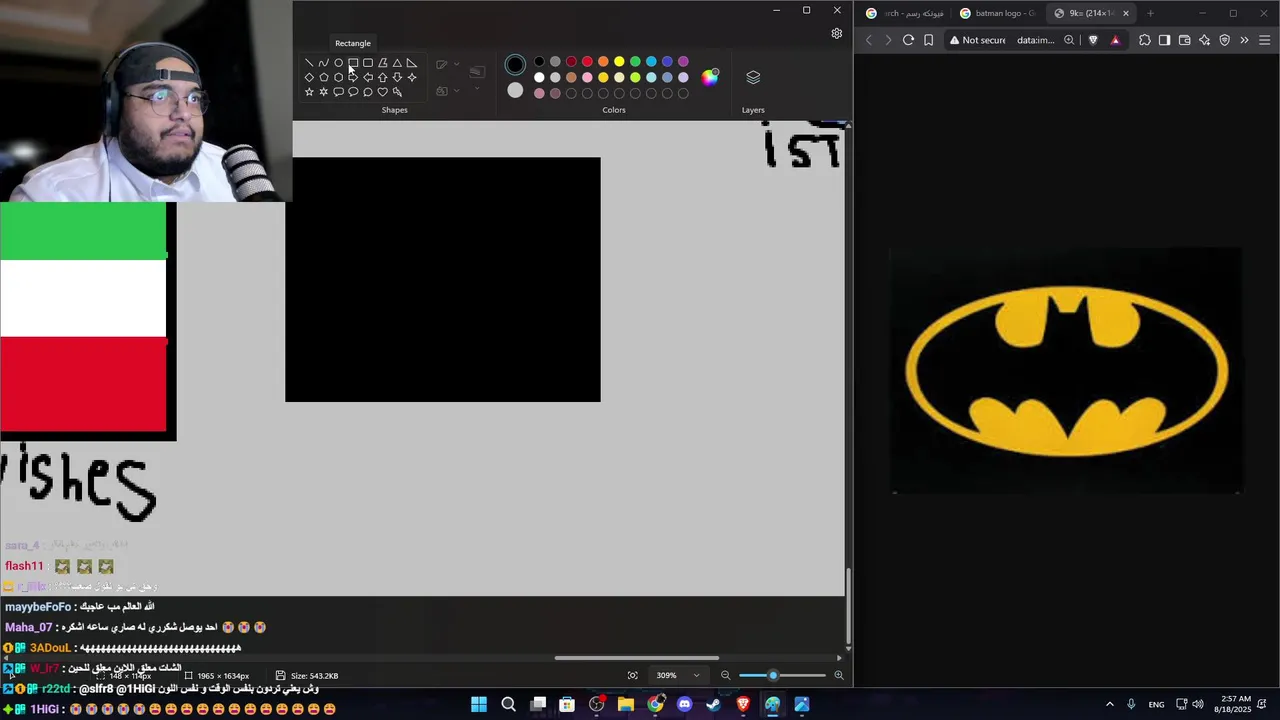Pick the purple color swatch
Image resolution: width=1280 pixels, height=720 pixels.
tap(683, 62)
